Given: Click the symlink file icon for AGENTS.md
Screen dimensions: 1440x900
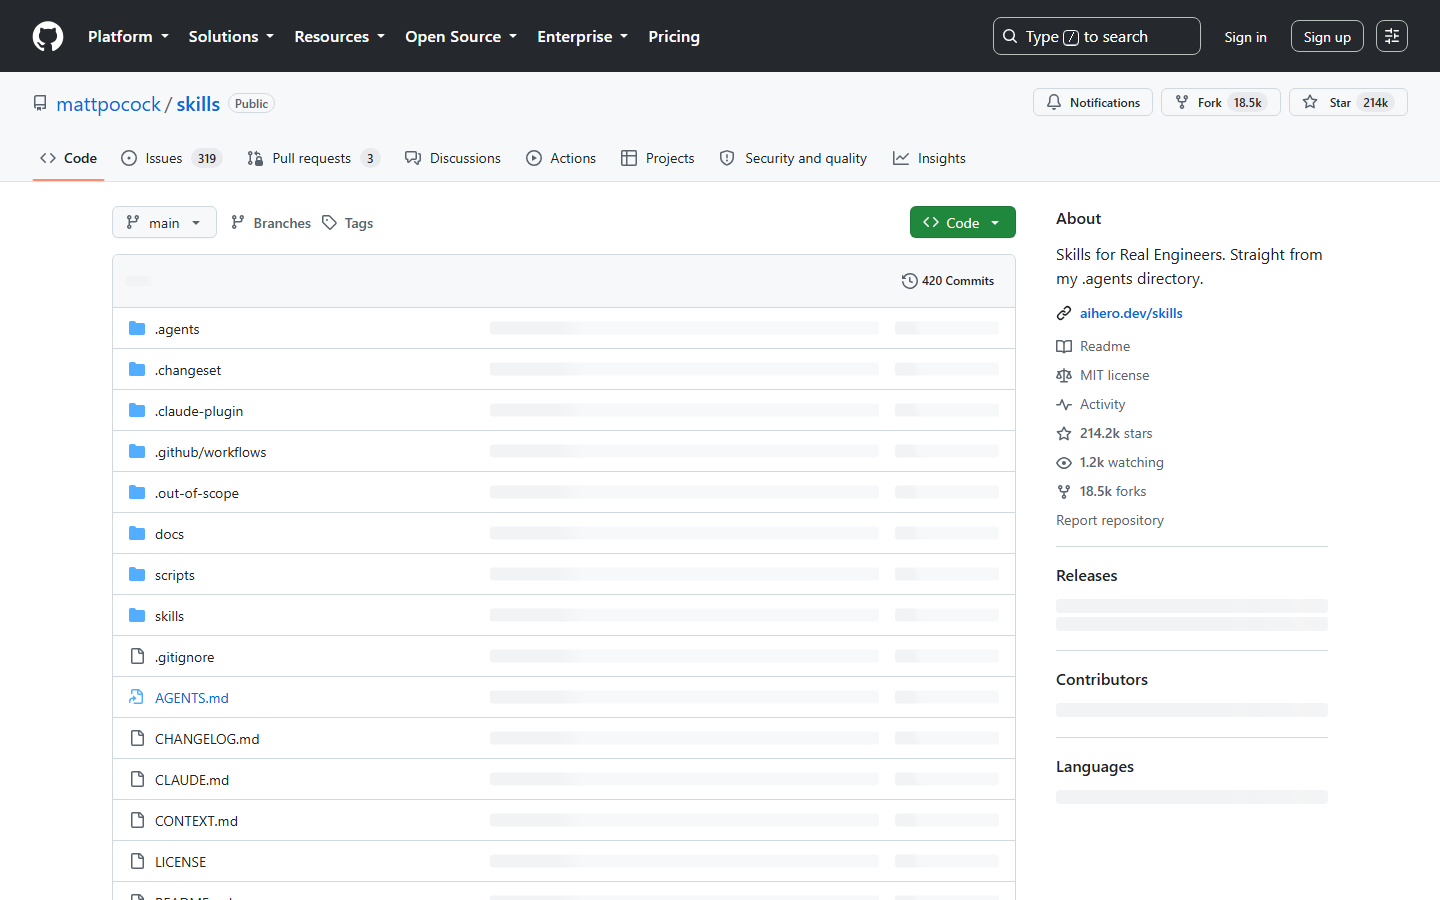Looking at the screenshot, I should [x=137, y=697].
